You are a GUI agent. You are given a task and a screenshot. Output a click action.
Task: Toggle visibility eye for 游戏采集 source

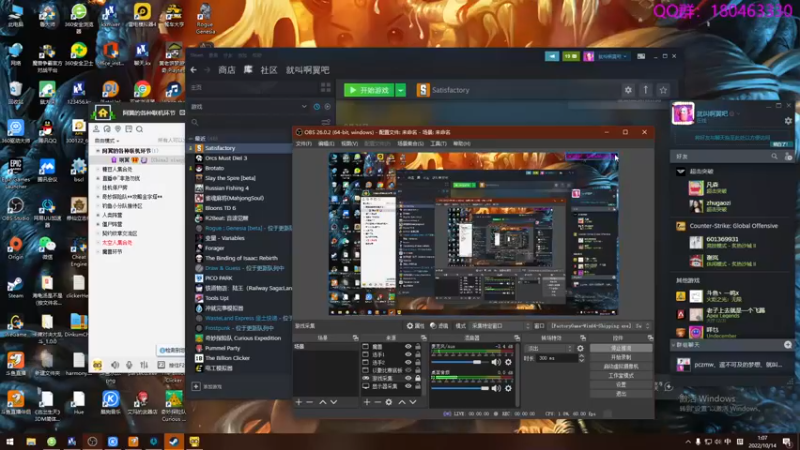tap(408, 378)
